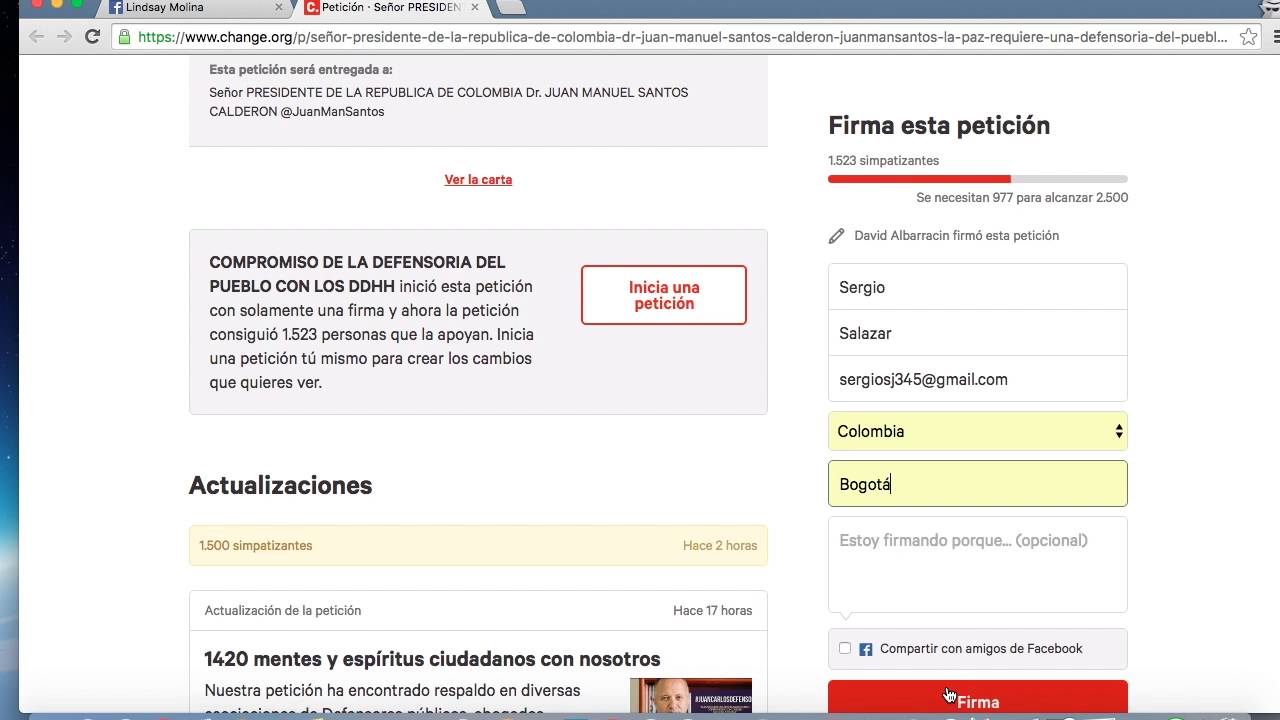
Task: Click the signature progress bar
Action: tap(978, 179)
